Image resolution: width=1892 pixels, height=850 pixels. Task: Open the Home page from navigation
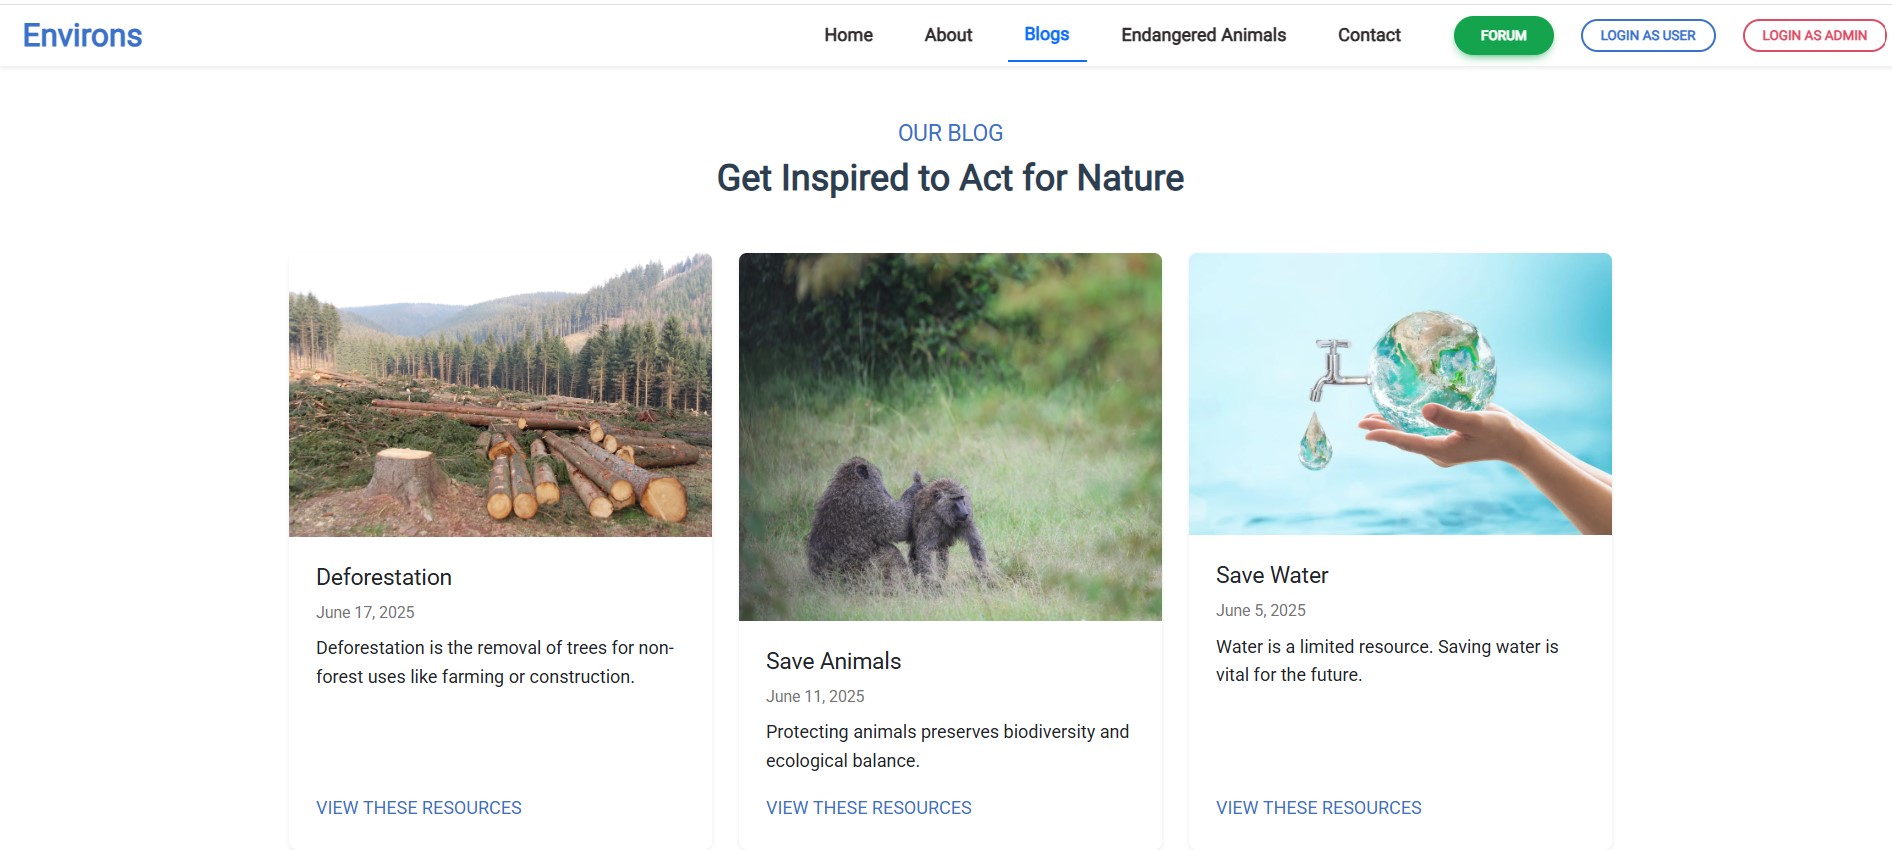pos(848,35)
